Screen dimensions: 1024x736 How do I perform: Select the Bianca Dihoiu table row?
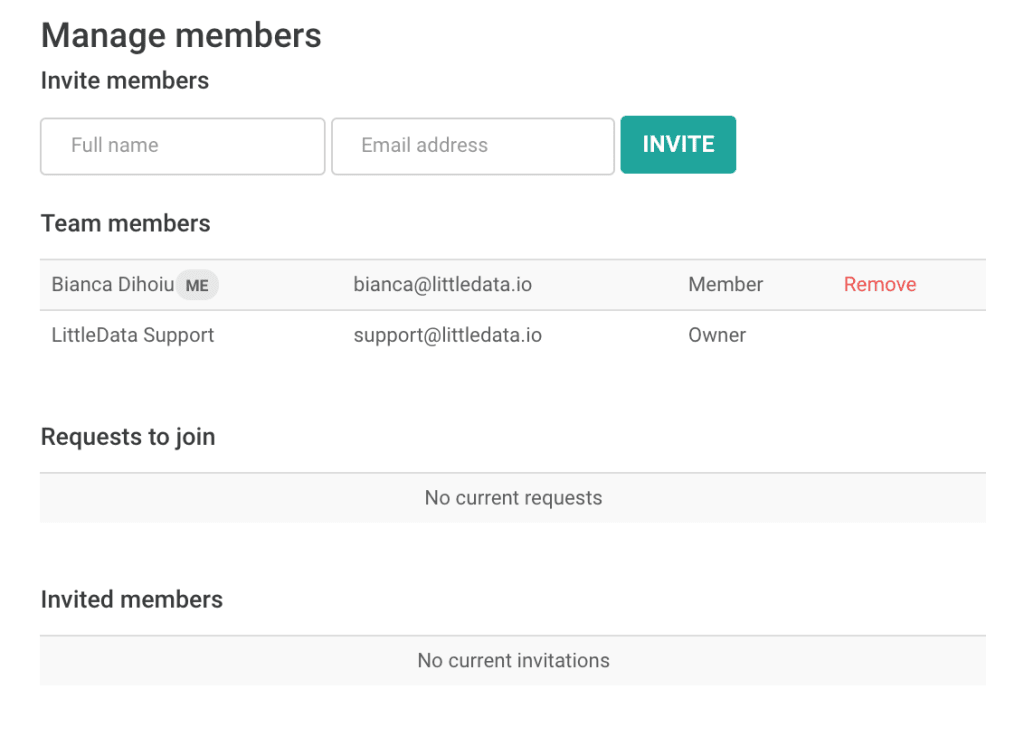point(513,285)
